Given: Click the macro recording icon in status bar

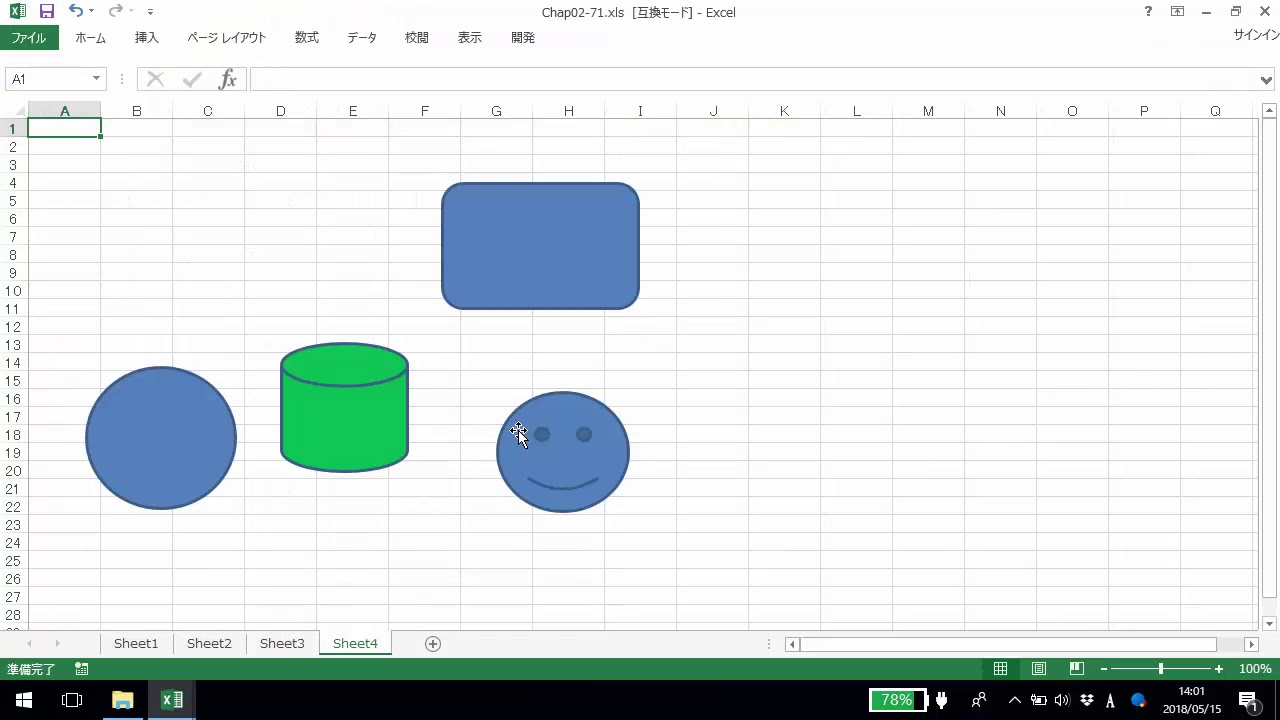Looking at the screenshot, I should (82, 669).
